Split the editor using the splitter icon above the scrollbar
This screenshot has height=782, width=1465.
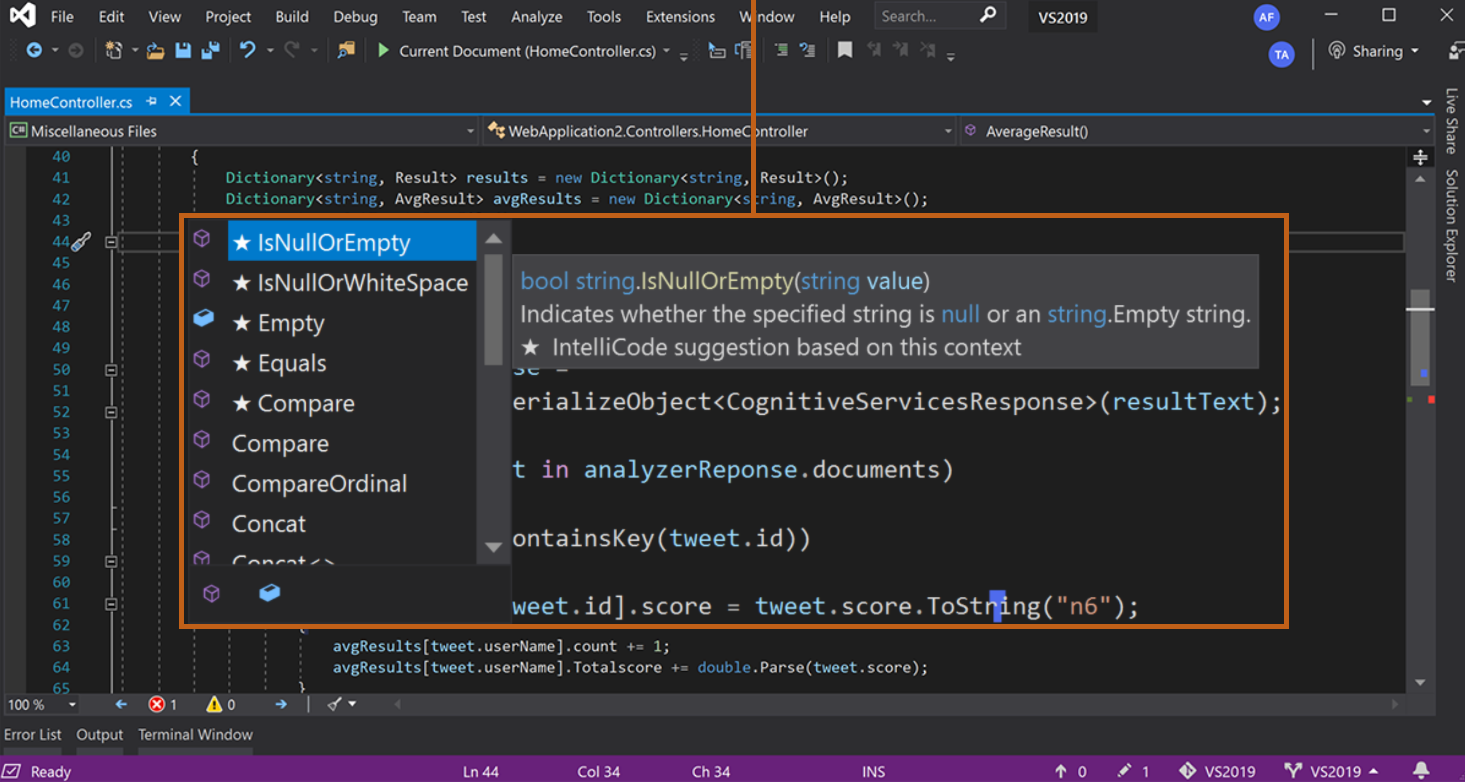coord(1420,157)
